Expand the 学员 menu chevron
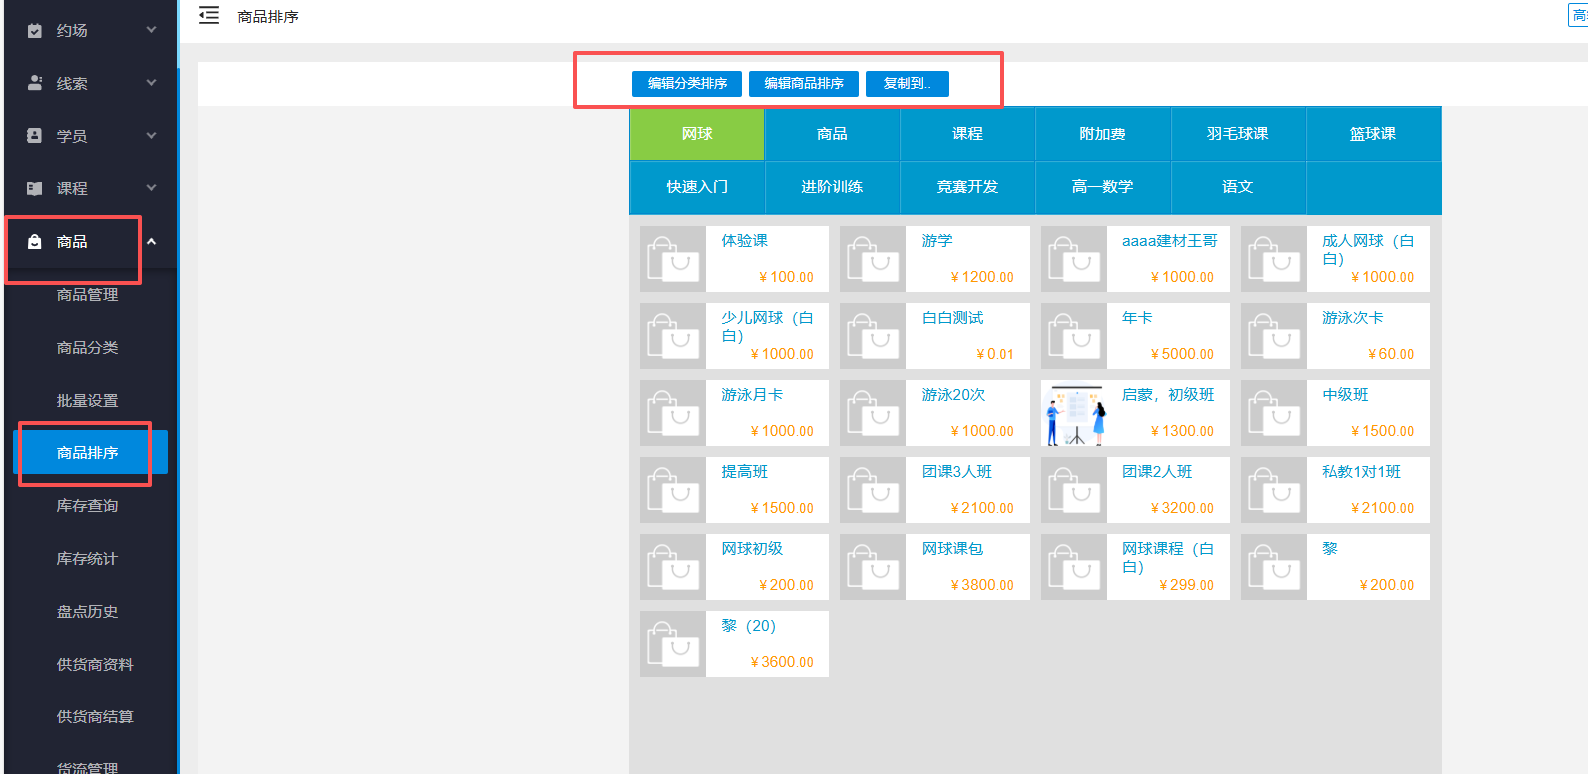This screenshot has height=774, width=1588. (x=152, y=135)
